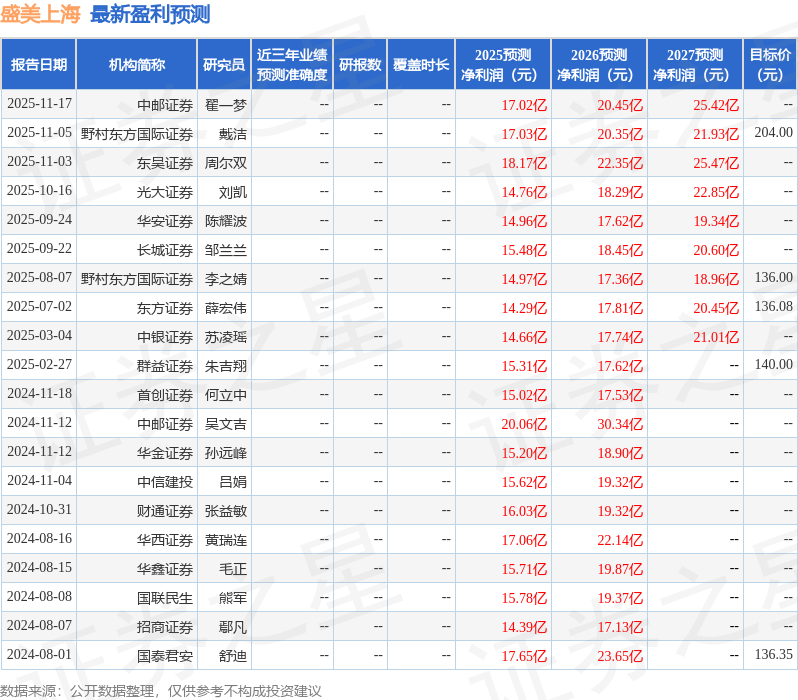Select analyst 陈耀波

click(225, 221)
